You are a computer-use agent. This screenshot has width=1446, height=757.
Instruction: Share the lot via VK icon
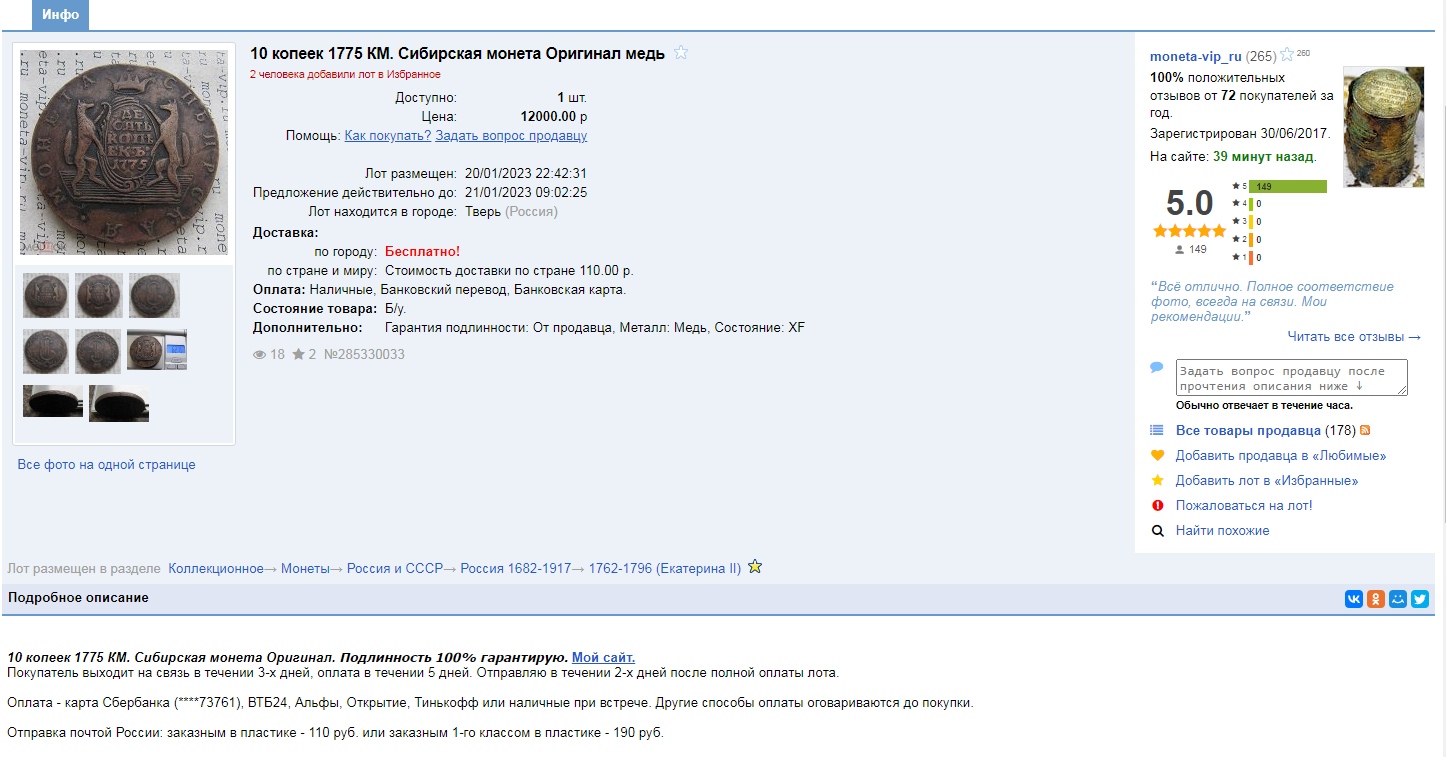click(x=1354, y=599)
